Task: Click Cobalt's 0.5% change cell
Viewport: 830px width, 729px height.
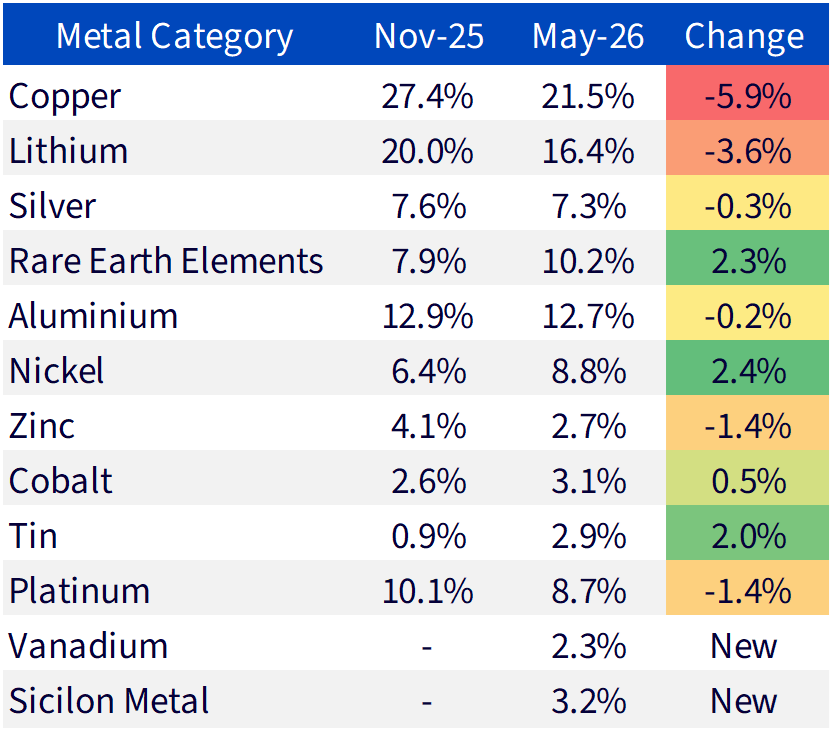Action: (x=747, y=478)
